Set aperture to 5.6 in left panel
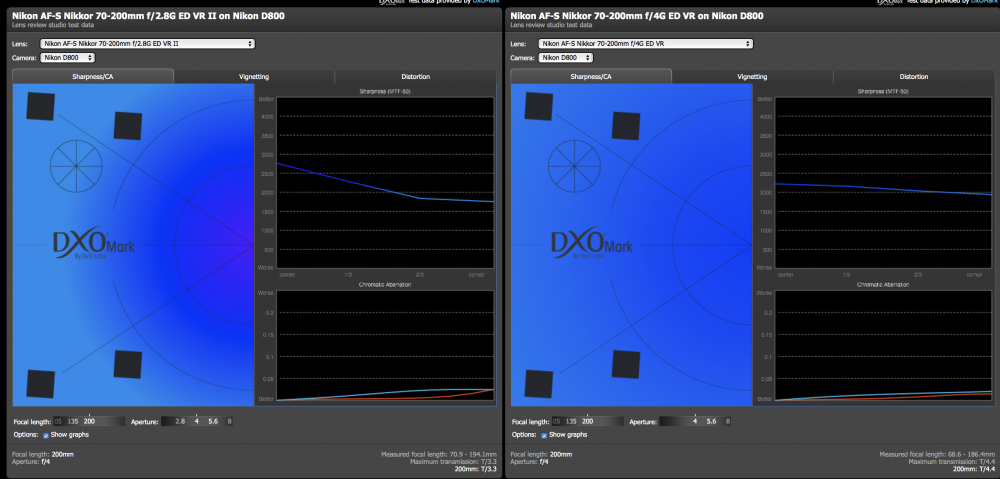Screen dimensions: 1000x479 pyautogui.click(x=213, y=422)
